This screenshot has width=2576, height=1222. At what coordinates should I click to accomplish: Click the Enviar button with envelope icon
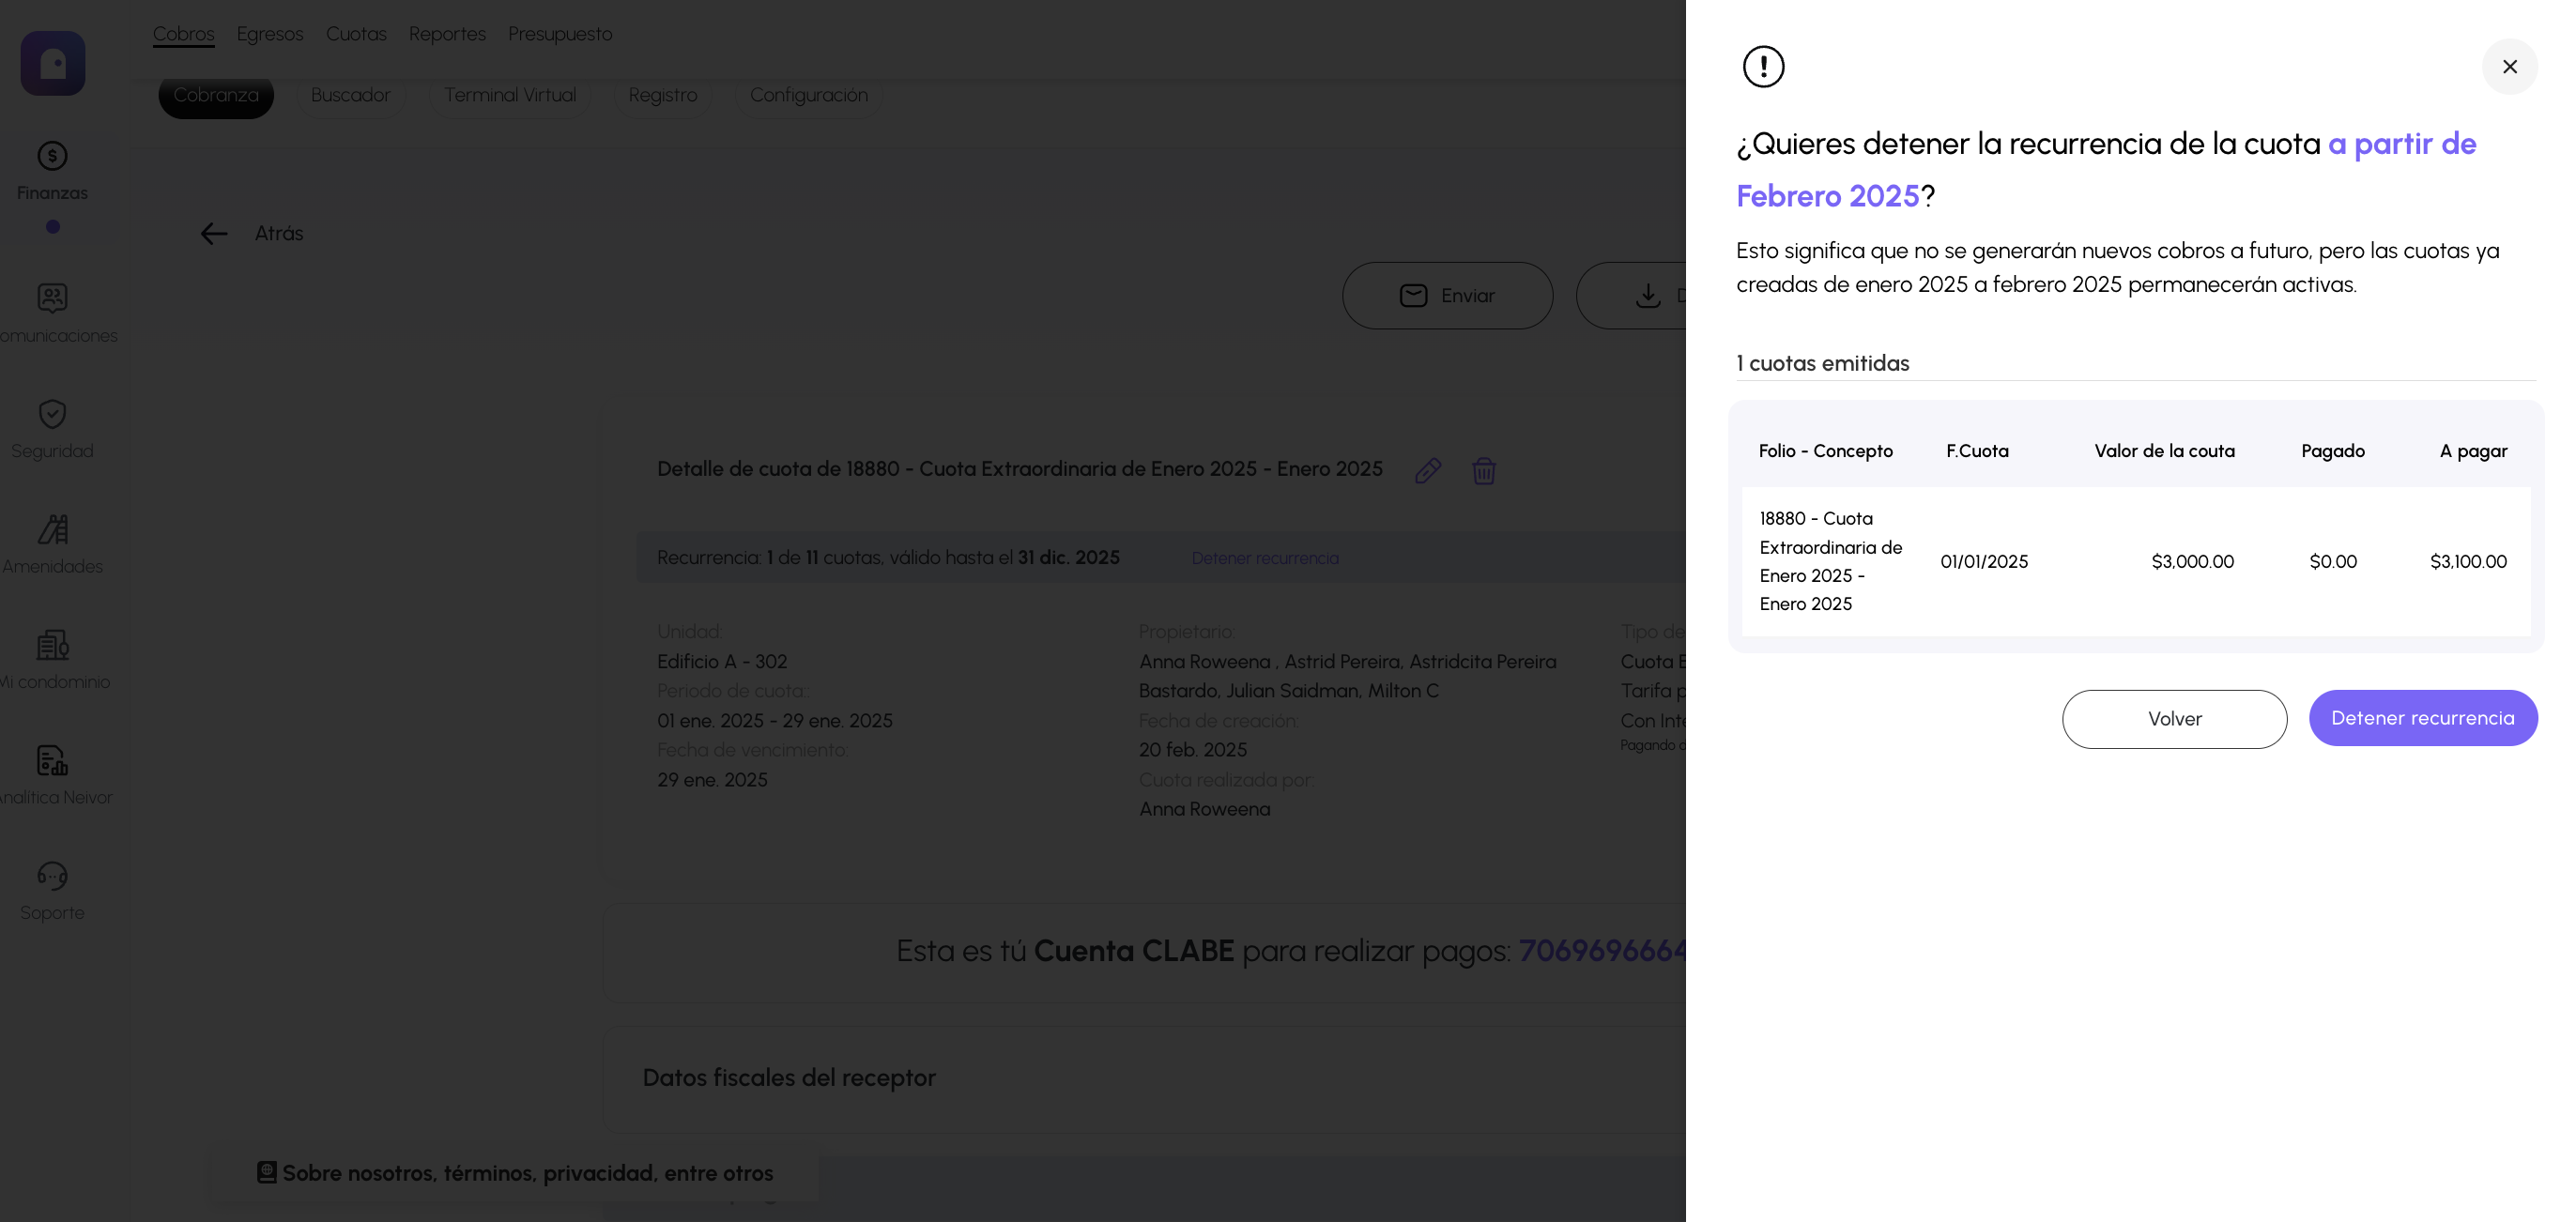[x=1447, y=295]
